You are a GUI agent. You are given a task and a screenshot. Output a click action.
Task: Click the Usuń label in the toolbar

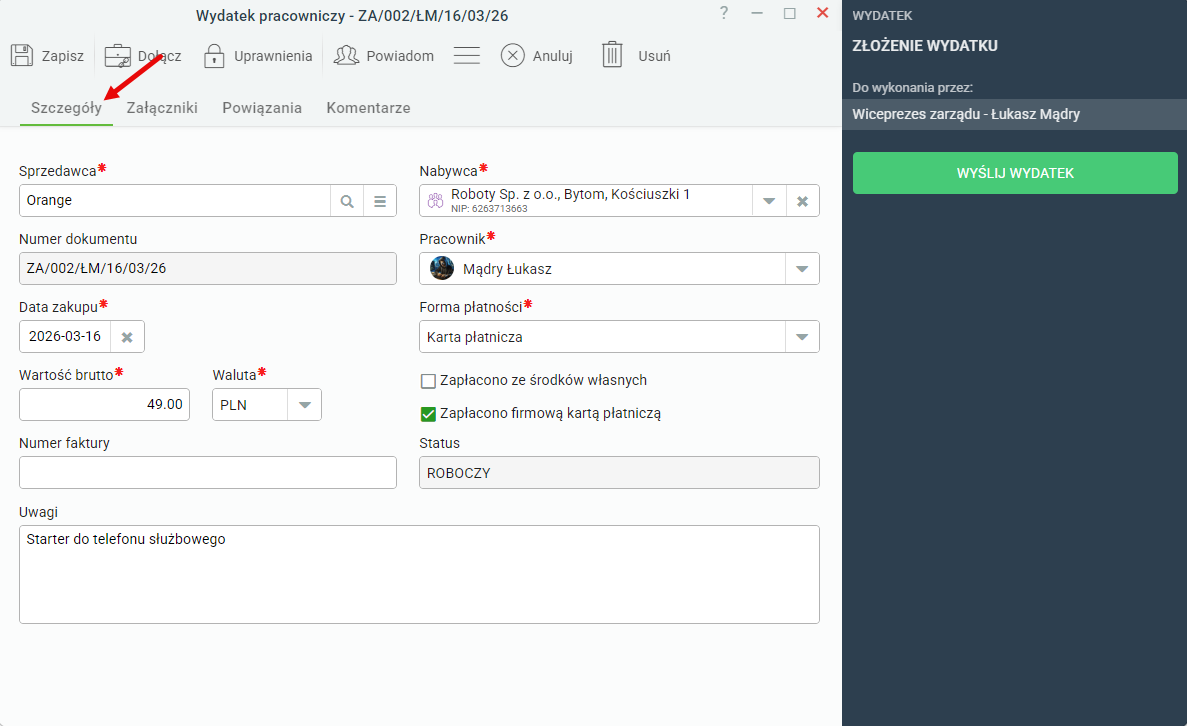[654, 56]
